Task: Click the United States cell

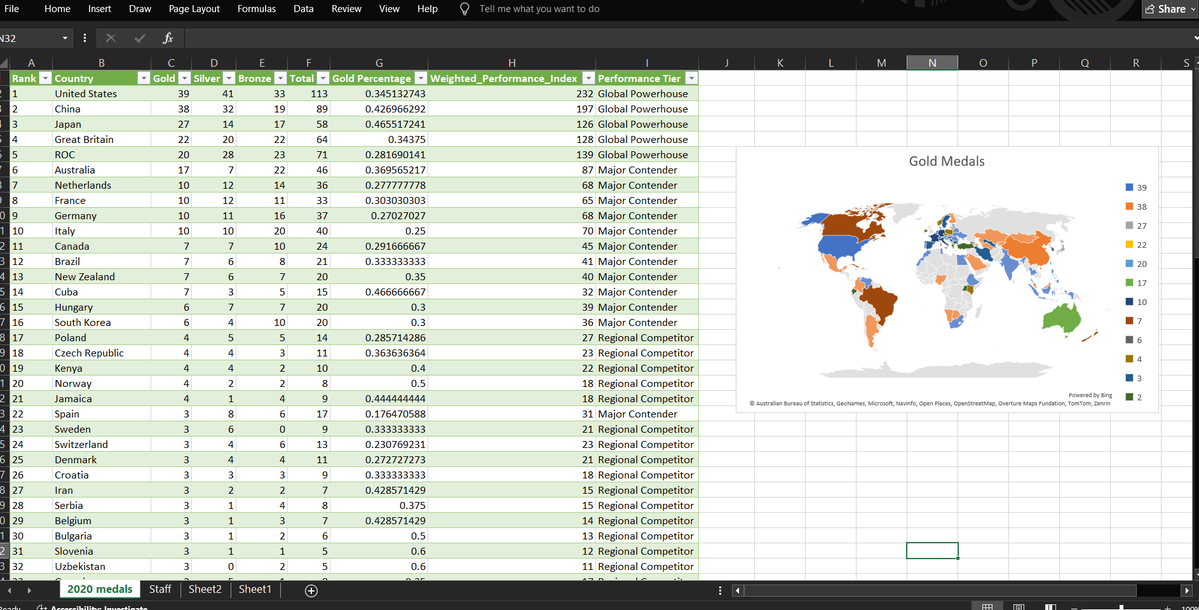Action: point(102,94)
